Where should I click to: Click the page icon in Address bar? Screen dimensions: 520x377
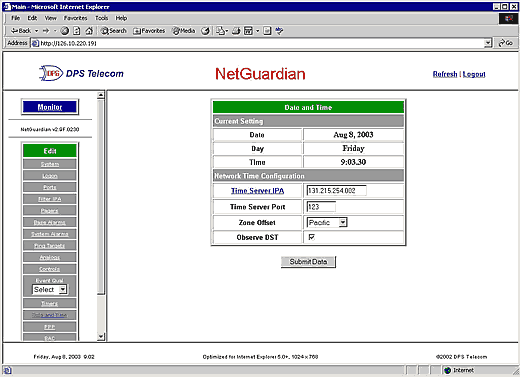(35, 43)
